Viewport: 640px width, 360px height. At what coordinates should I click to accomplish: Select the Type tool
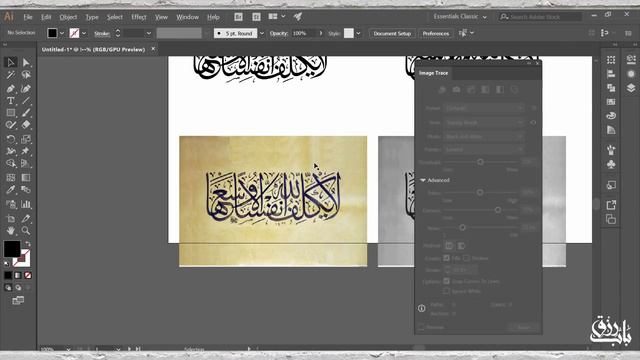[x=11, y=100]
